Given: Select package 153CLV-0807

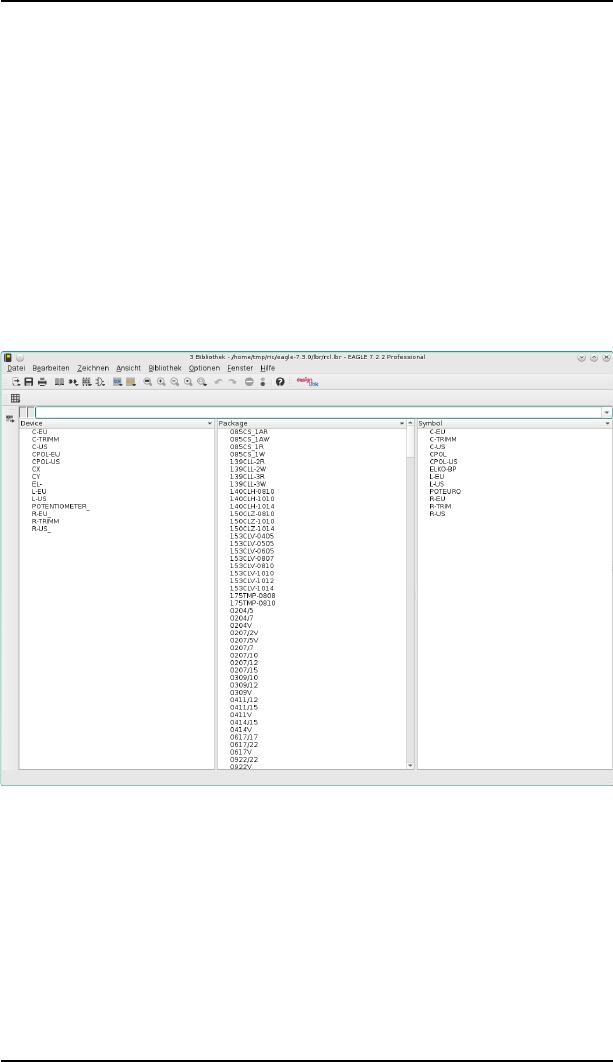Looking at the screenshot, I should (252, 558).
